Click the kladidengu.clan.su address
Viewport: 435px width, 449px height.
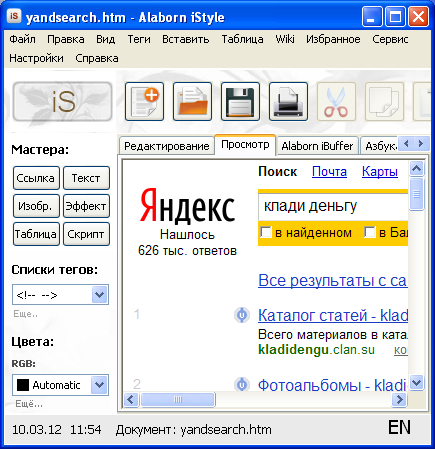tap(316, 350)
